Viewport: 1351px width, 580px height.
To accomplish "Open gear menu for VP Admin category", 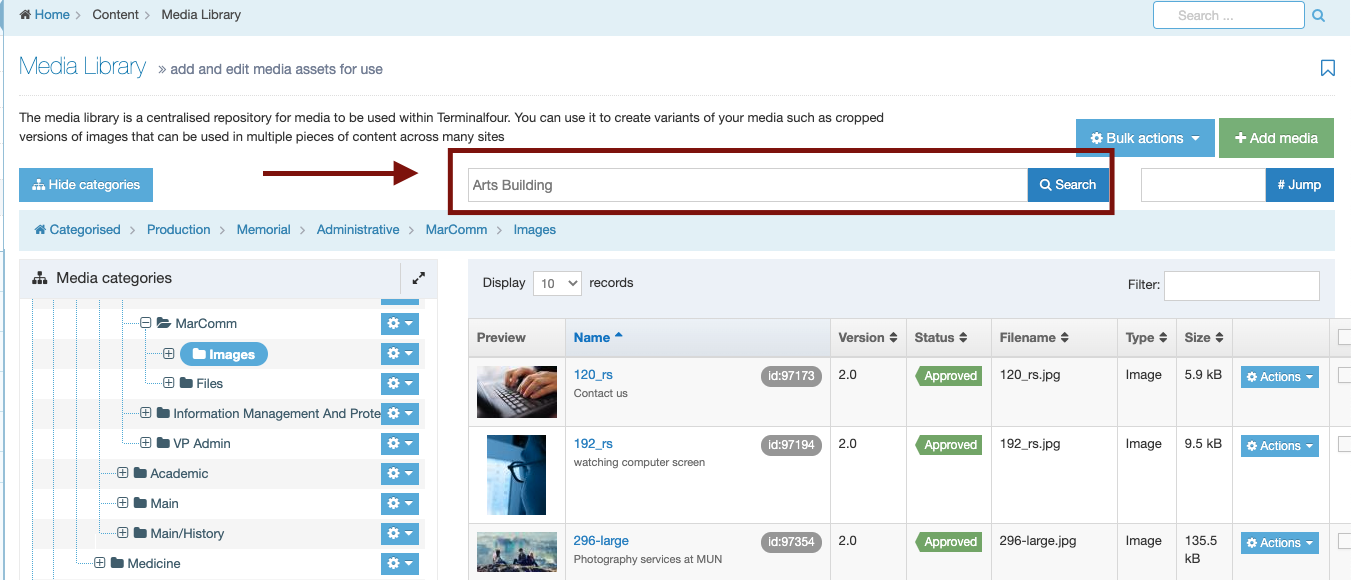I will coord(399,444).
